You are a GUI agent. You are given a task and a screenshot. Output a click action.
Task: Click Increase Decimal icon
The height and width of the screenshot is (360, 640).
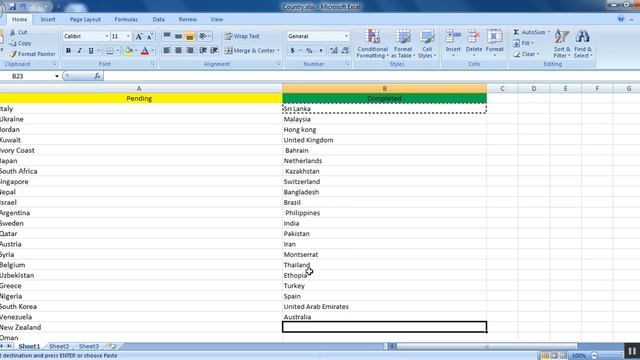(333, 51)
